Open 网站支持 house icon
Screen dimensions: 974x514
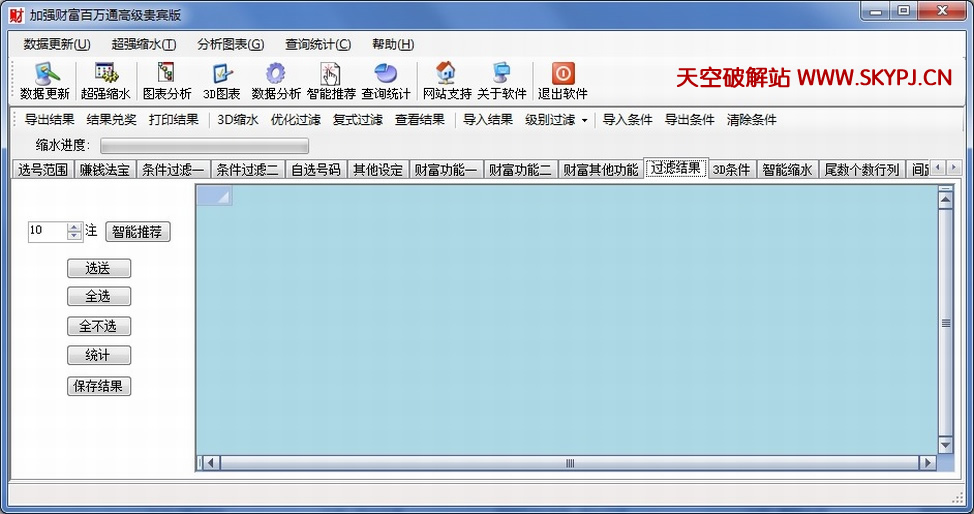coord(446,75)
